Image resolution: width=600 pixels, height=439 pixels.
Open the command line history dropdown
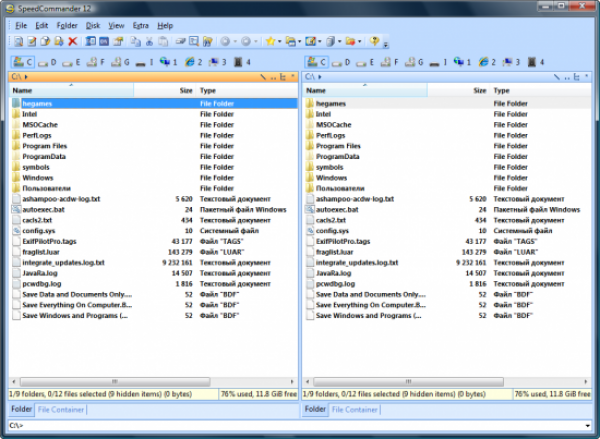point(589,426)
